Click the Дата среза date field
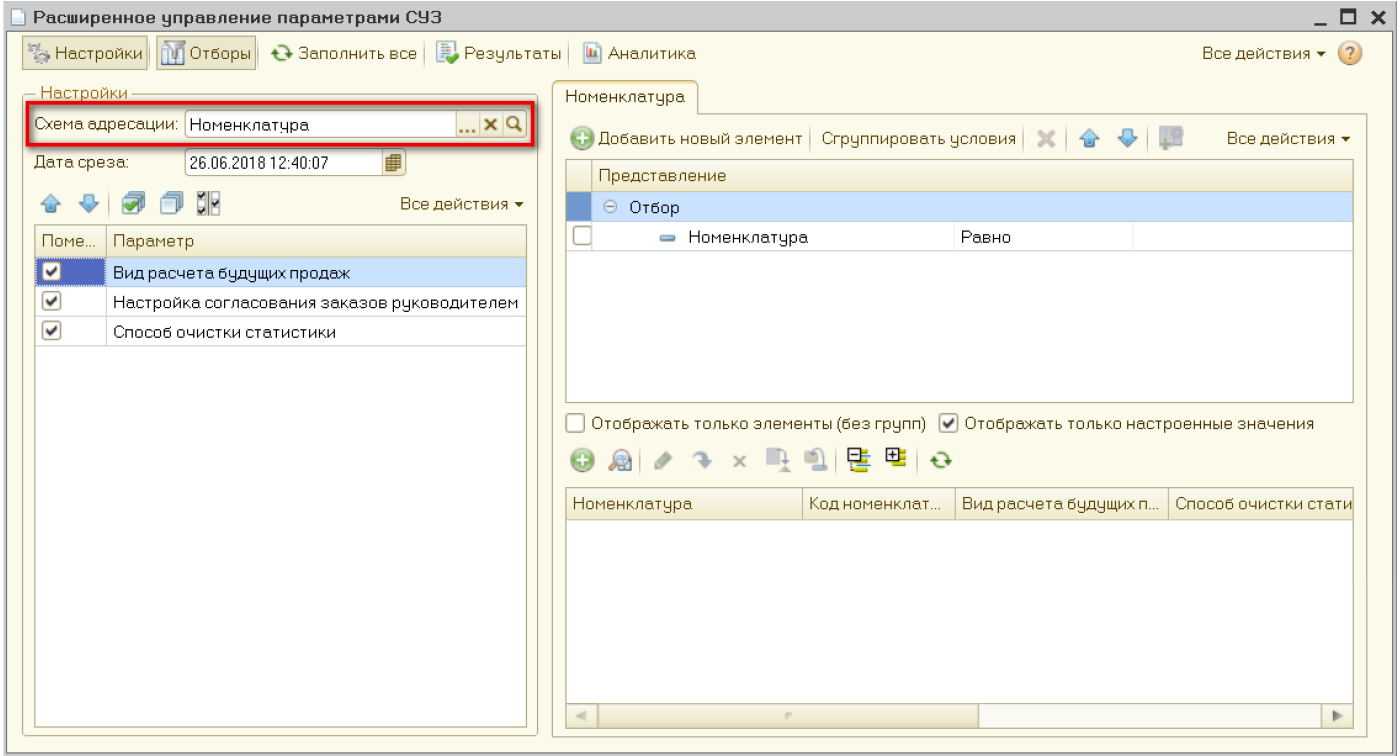This screenshot has height=756, width=1398. click(x=281, y=162)
